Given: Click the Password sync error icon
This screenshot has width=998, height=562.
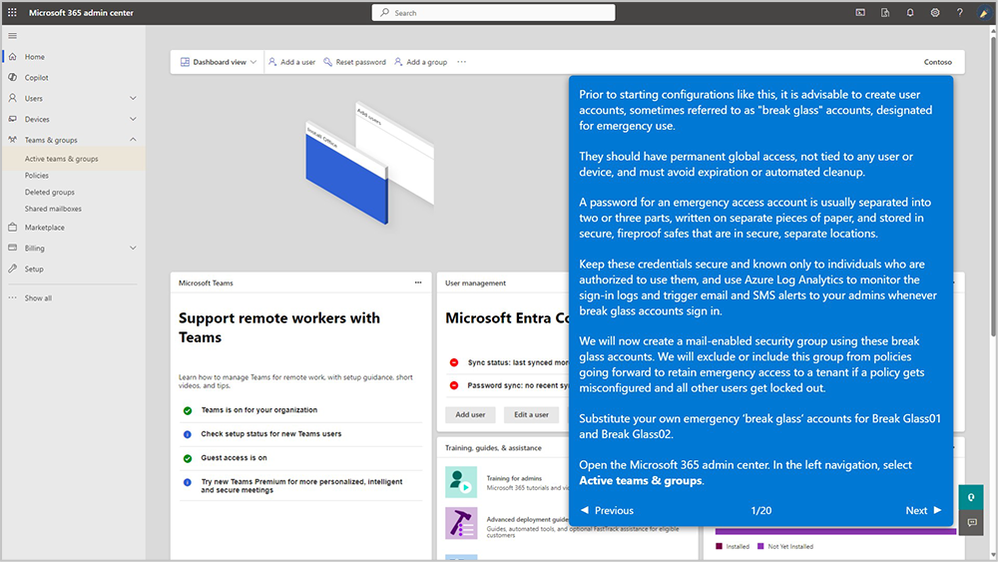Looking at the screenshot, I should (x=454, y=385).
